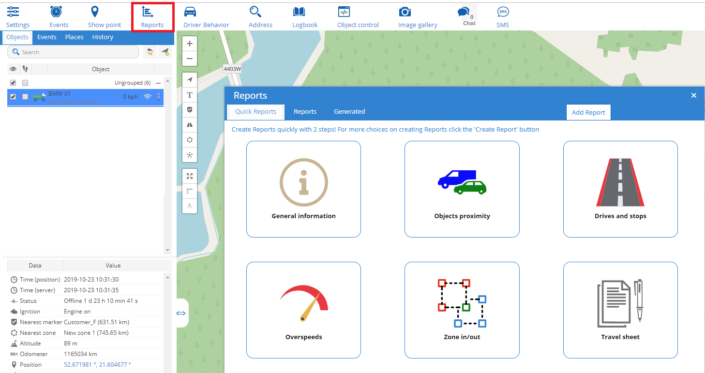The width and height of the screenshot is (705, 373).
Task: Uncheck the BMW X1 visibility checkbox
Action: tap(13, 97)
